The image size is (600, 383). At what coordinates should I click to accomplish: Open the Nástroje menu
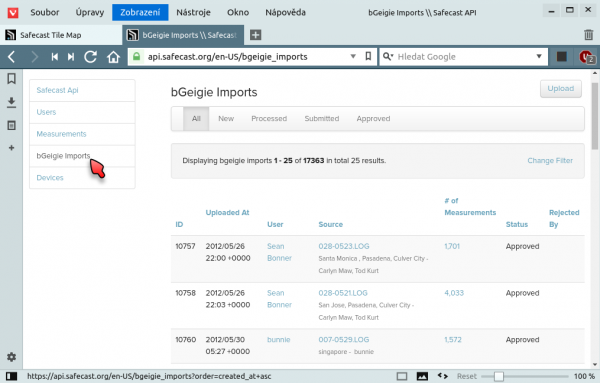coord(193,13)
